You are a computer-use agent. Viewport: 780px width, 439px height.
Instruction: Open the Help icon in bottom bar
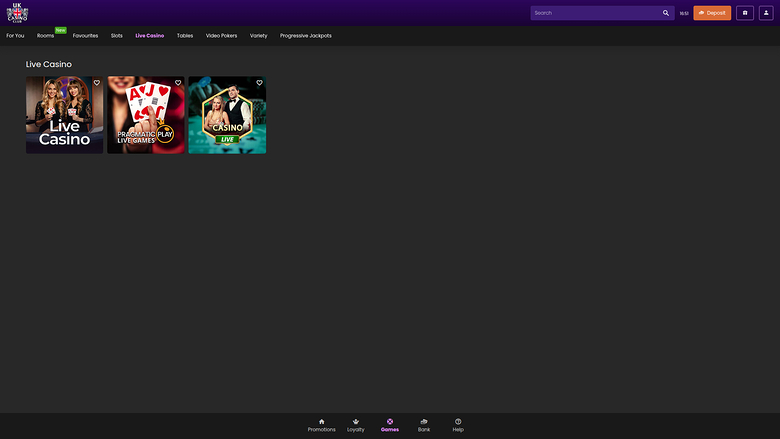pyautogui.click(x=458, y=424)
